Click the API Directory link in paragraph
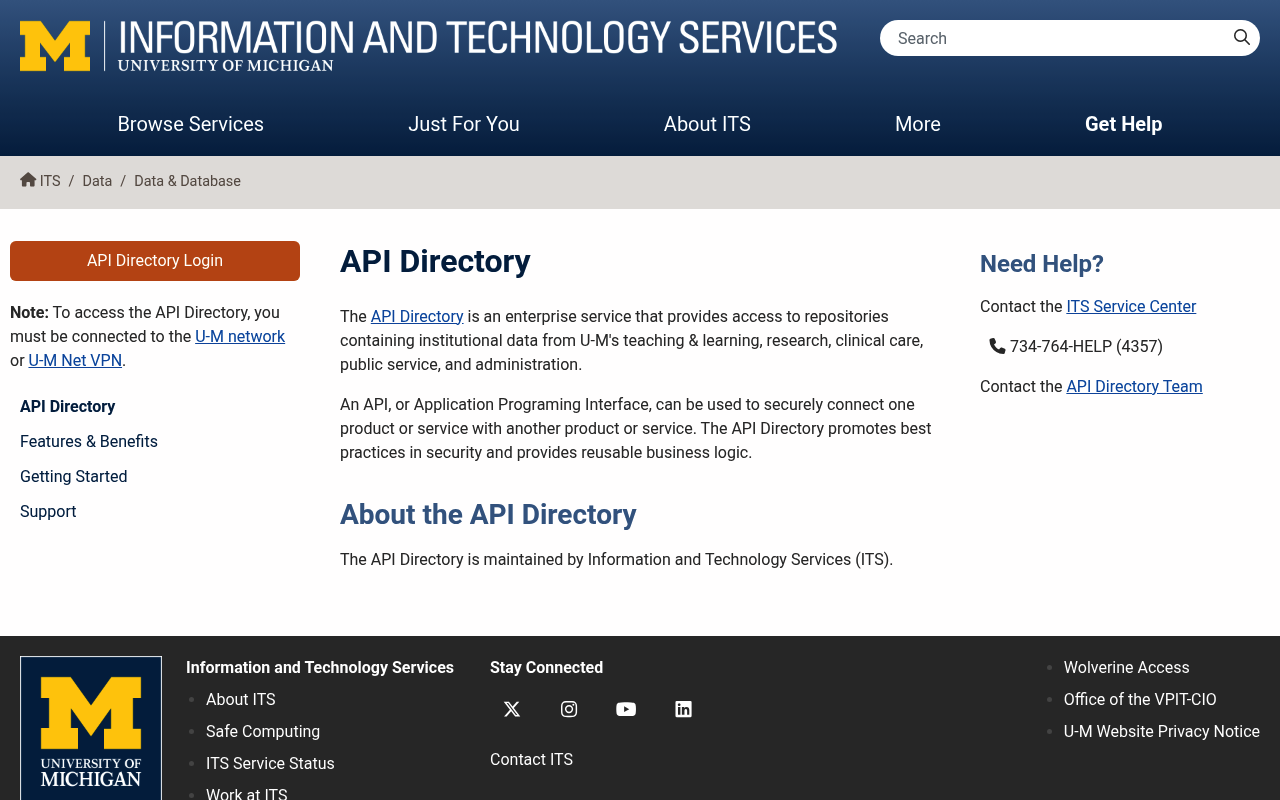Viewport: 1280px width, 800px height. click(x=417, y=317)
